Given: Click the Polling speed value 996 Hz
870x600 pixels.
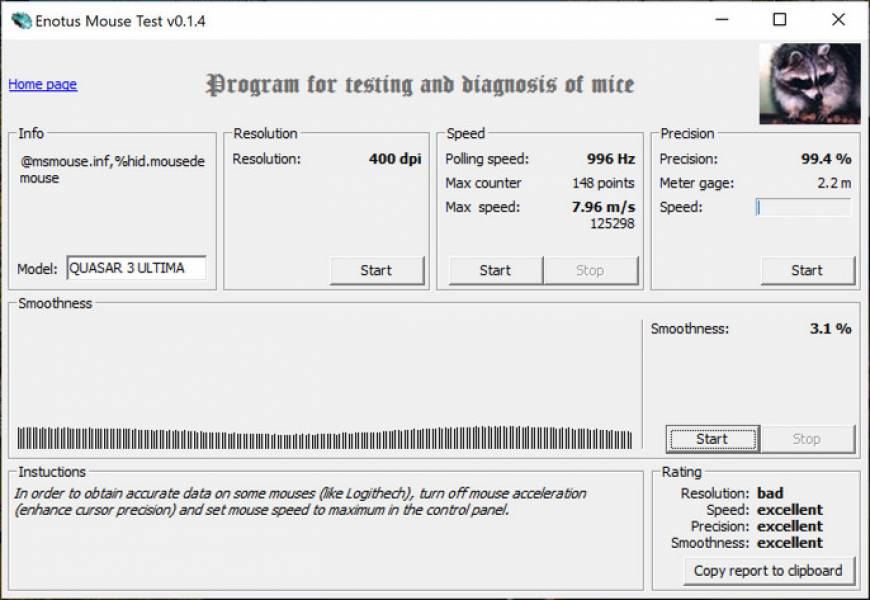Looking at the screenshot, I should (612, 158).
